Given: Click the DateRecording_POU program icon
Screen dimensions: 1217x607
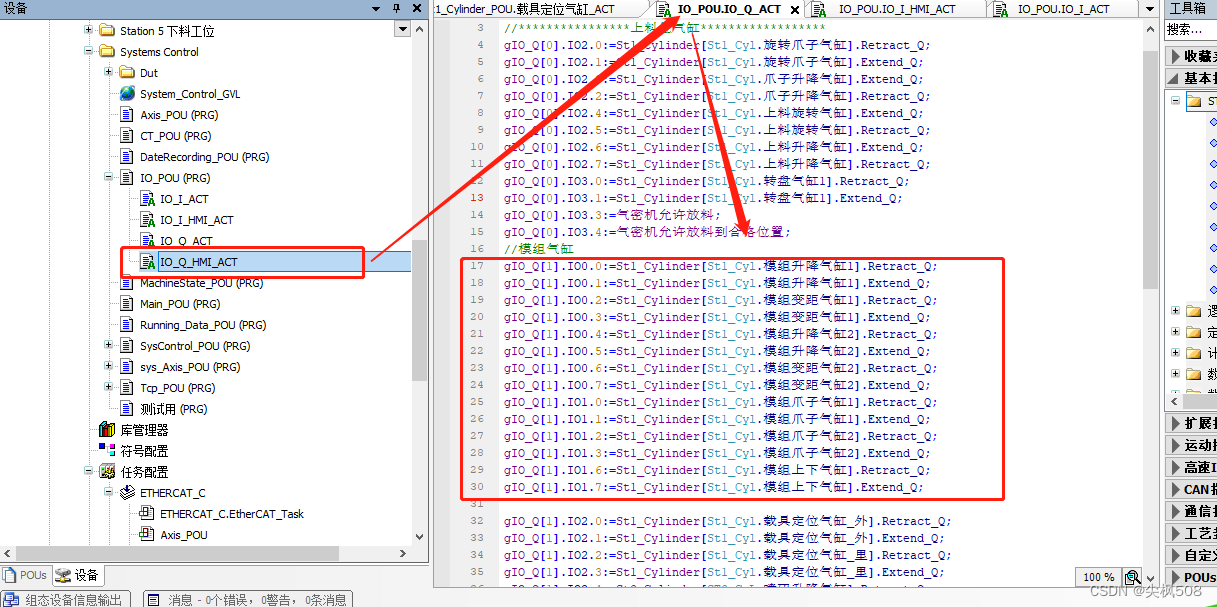Looking at the screenshot, I should pyautogui.click(x=127, y=156).
